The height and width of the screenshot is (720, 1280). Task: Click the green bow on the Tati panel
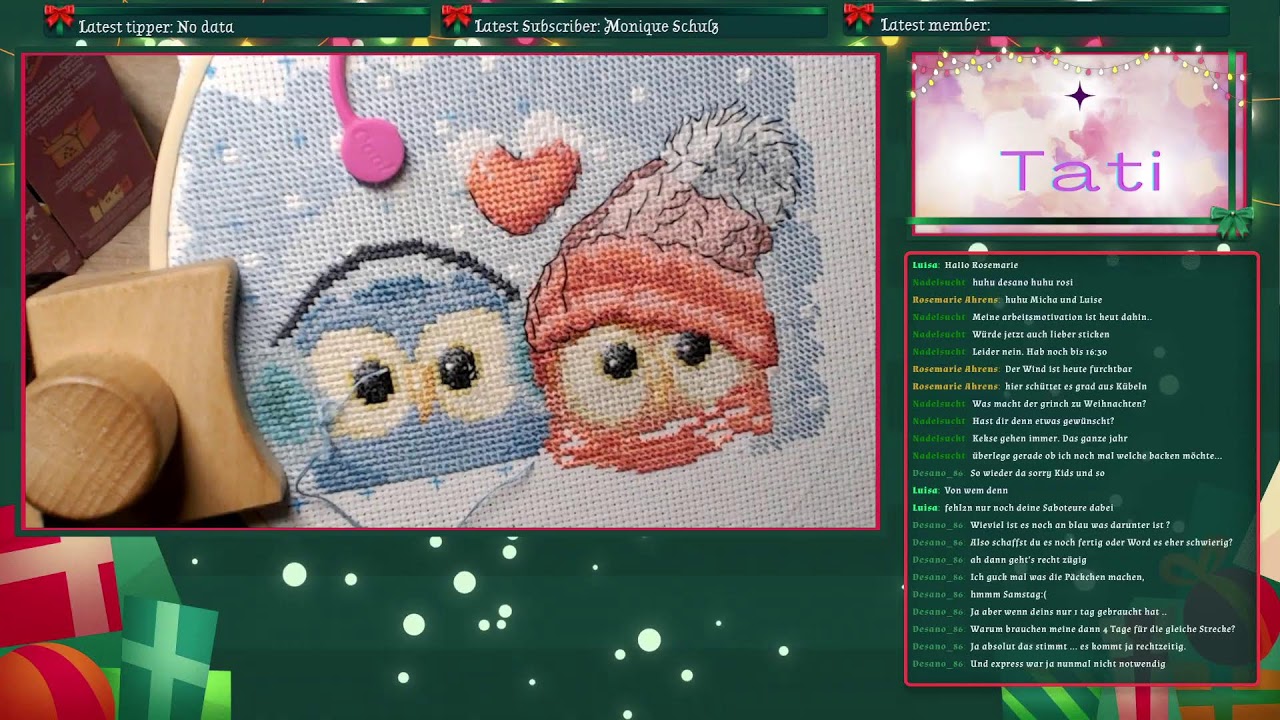click(x=1231, y=221)
